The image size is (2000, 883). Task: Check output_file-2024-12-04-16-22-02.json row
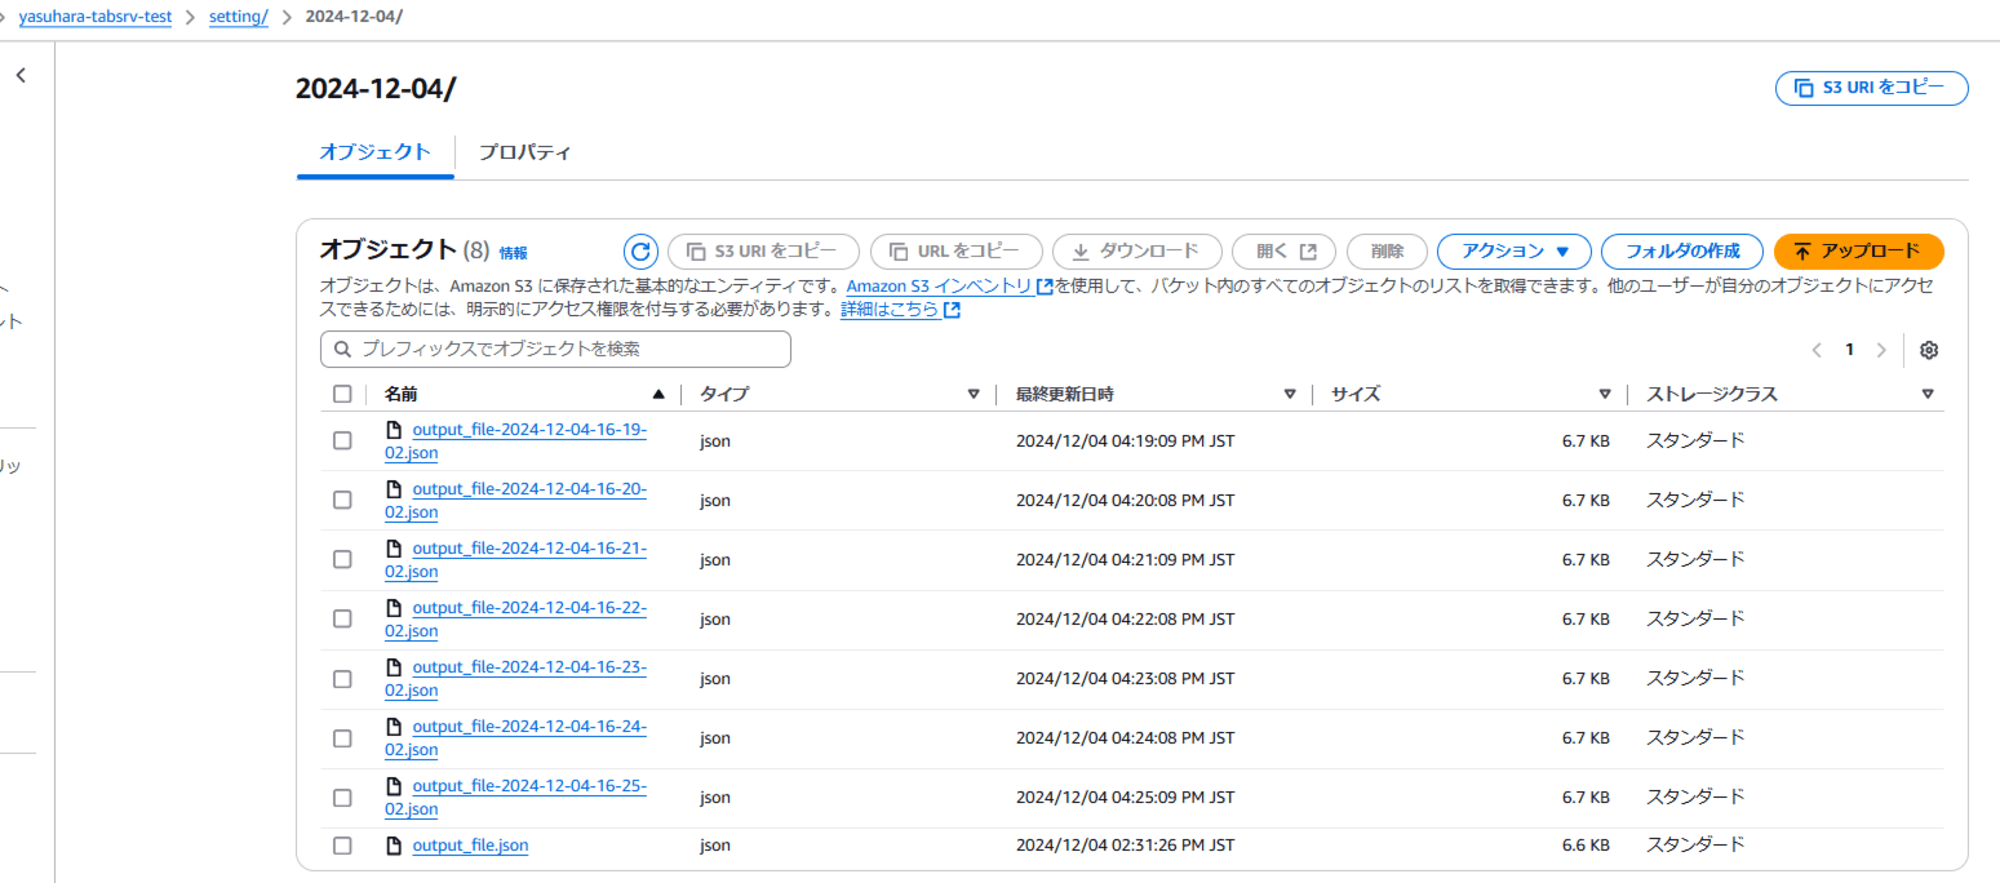342,619
